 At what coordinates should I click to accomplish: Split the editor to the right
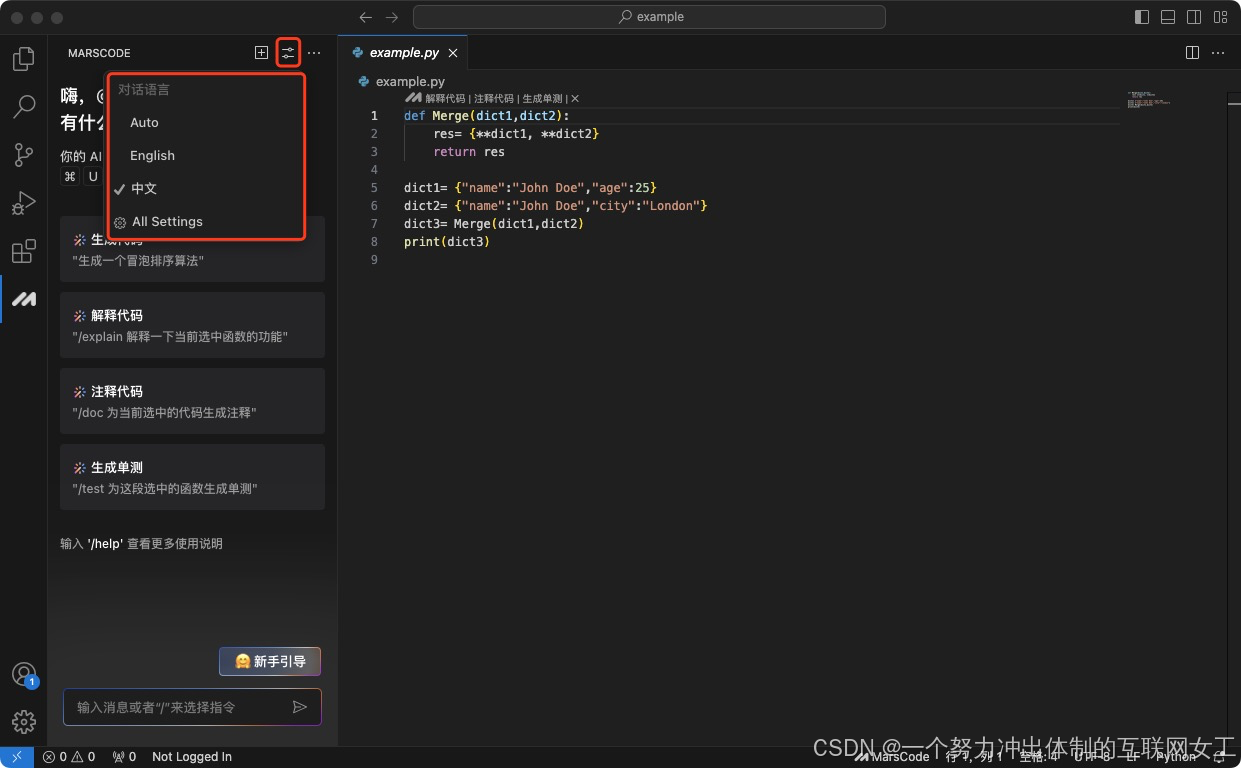click(1192, 53)
